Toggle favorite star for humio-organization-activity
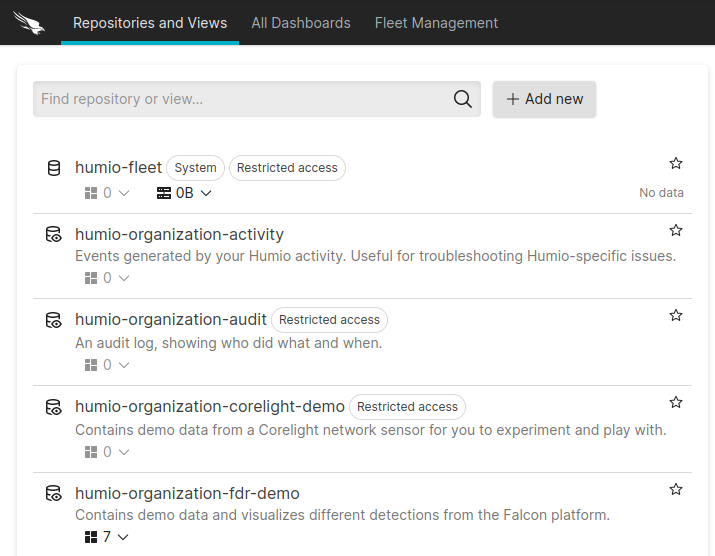Image resolution: width=715 pixels, height=556 pixels. [676, 230]
